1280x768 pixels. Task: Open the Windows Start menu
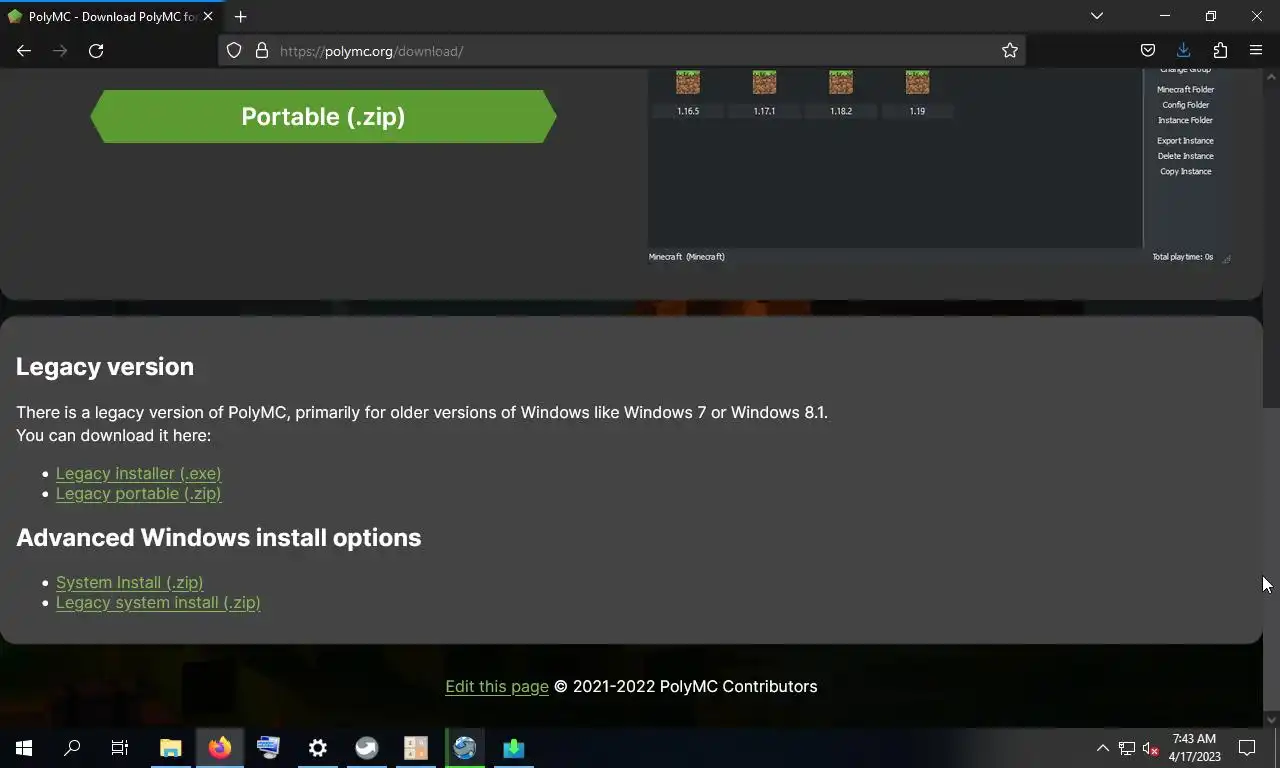coord(24,748)
